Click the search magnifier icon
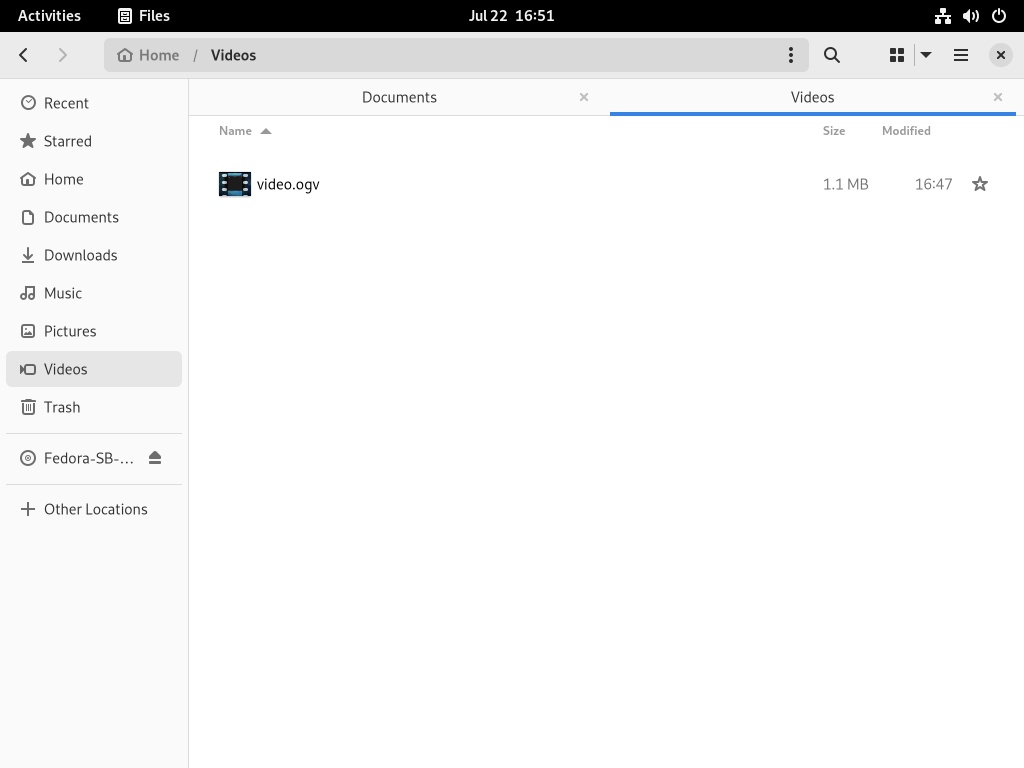 click(831, 55)
